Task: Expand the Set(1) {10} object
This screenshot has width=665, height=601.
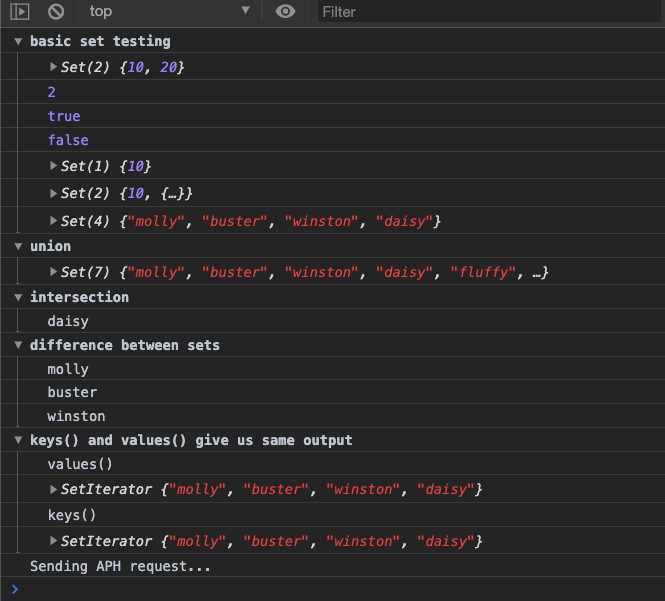Action: coord(53,166)
